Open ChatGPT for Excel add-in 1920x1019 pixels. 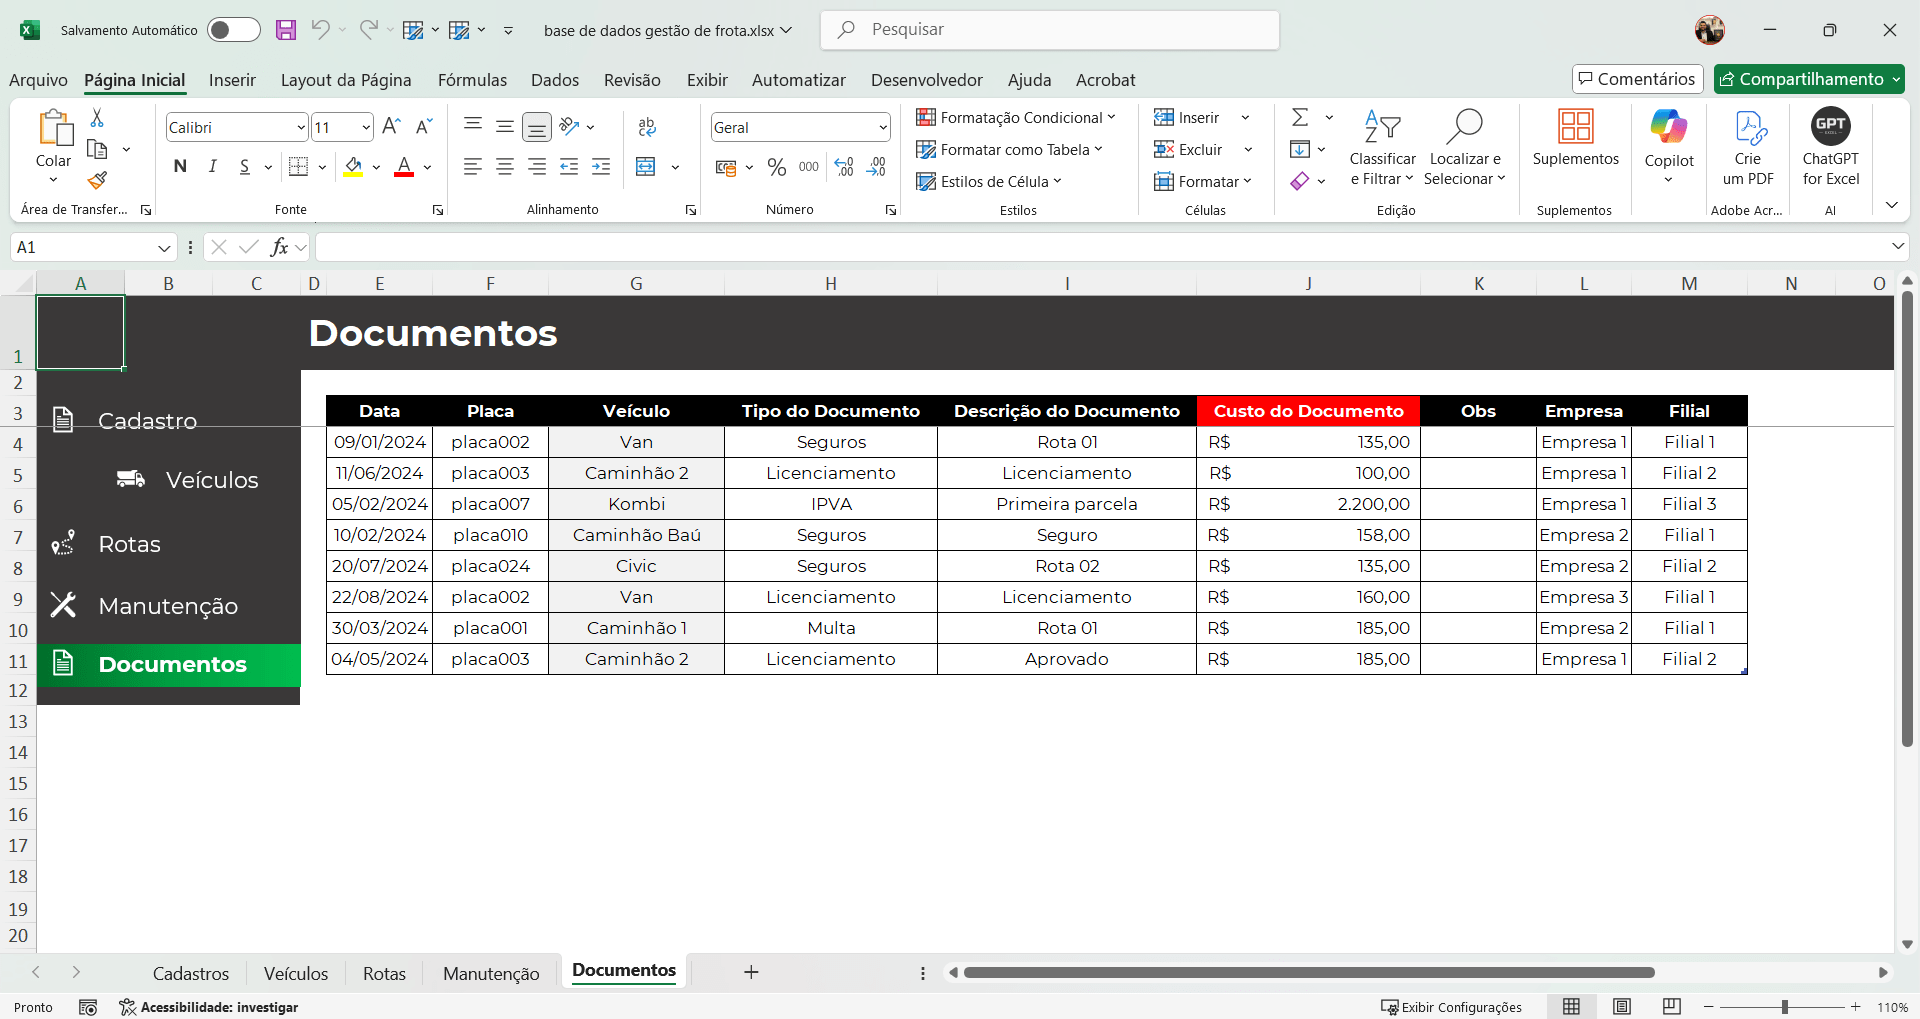point(1830,128)
